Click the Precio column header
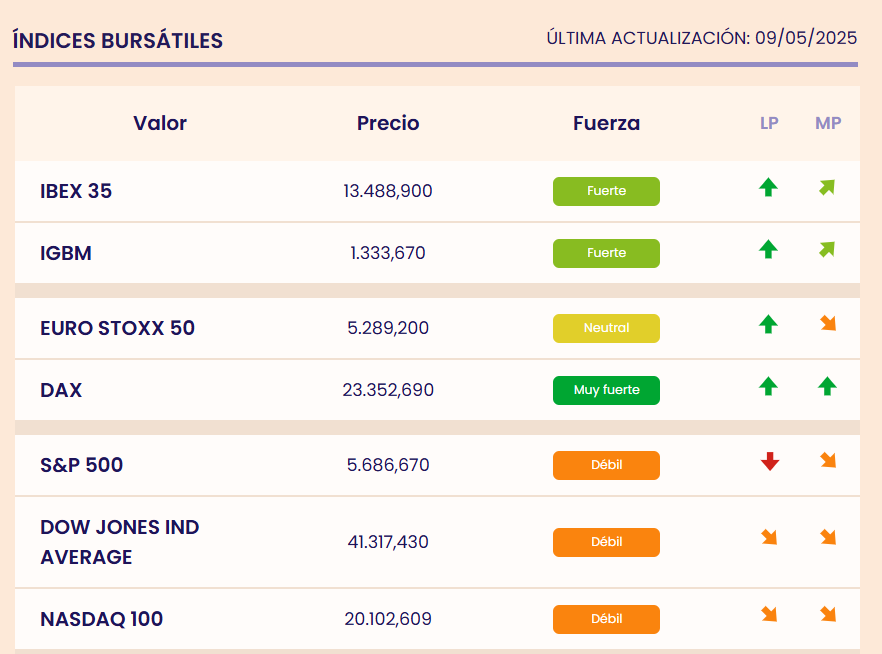 pos(388,124)
